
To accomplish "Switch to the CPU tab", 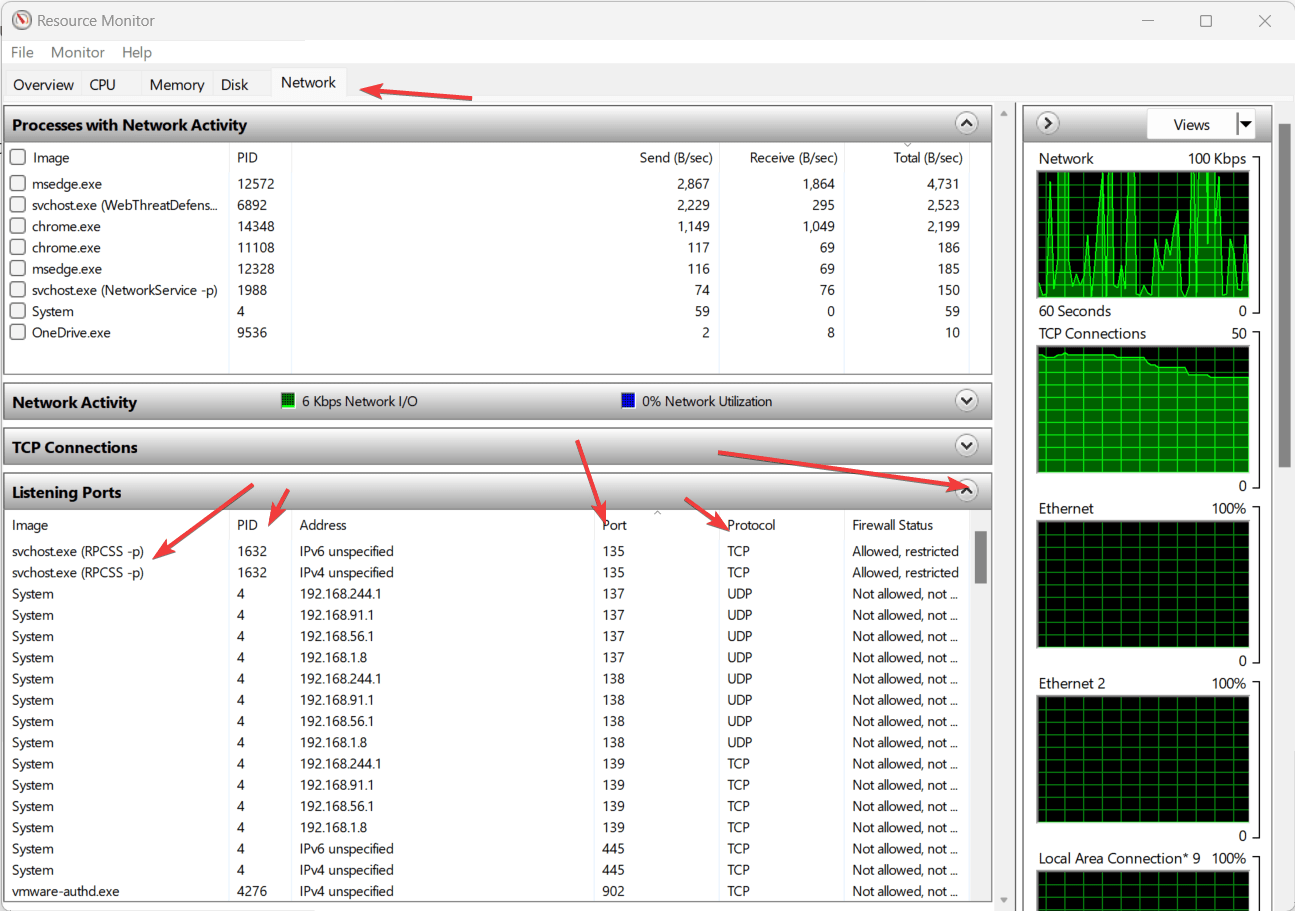I will tap(103, 85).
